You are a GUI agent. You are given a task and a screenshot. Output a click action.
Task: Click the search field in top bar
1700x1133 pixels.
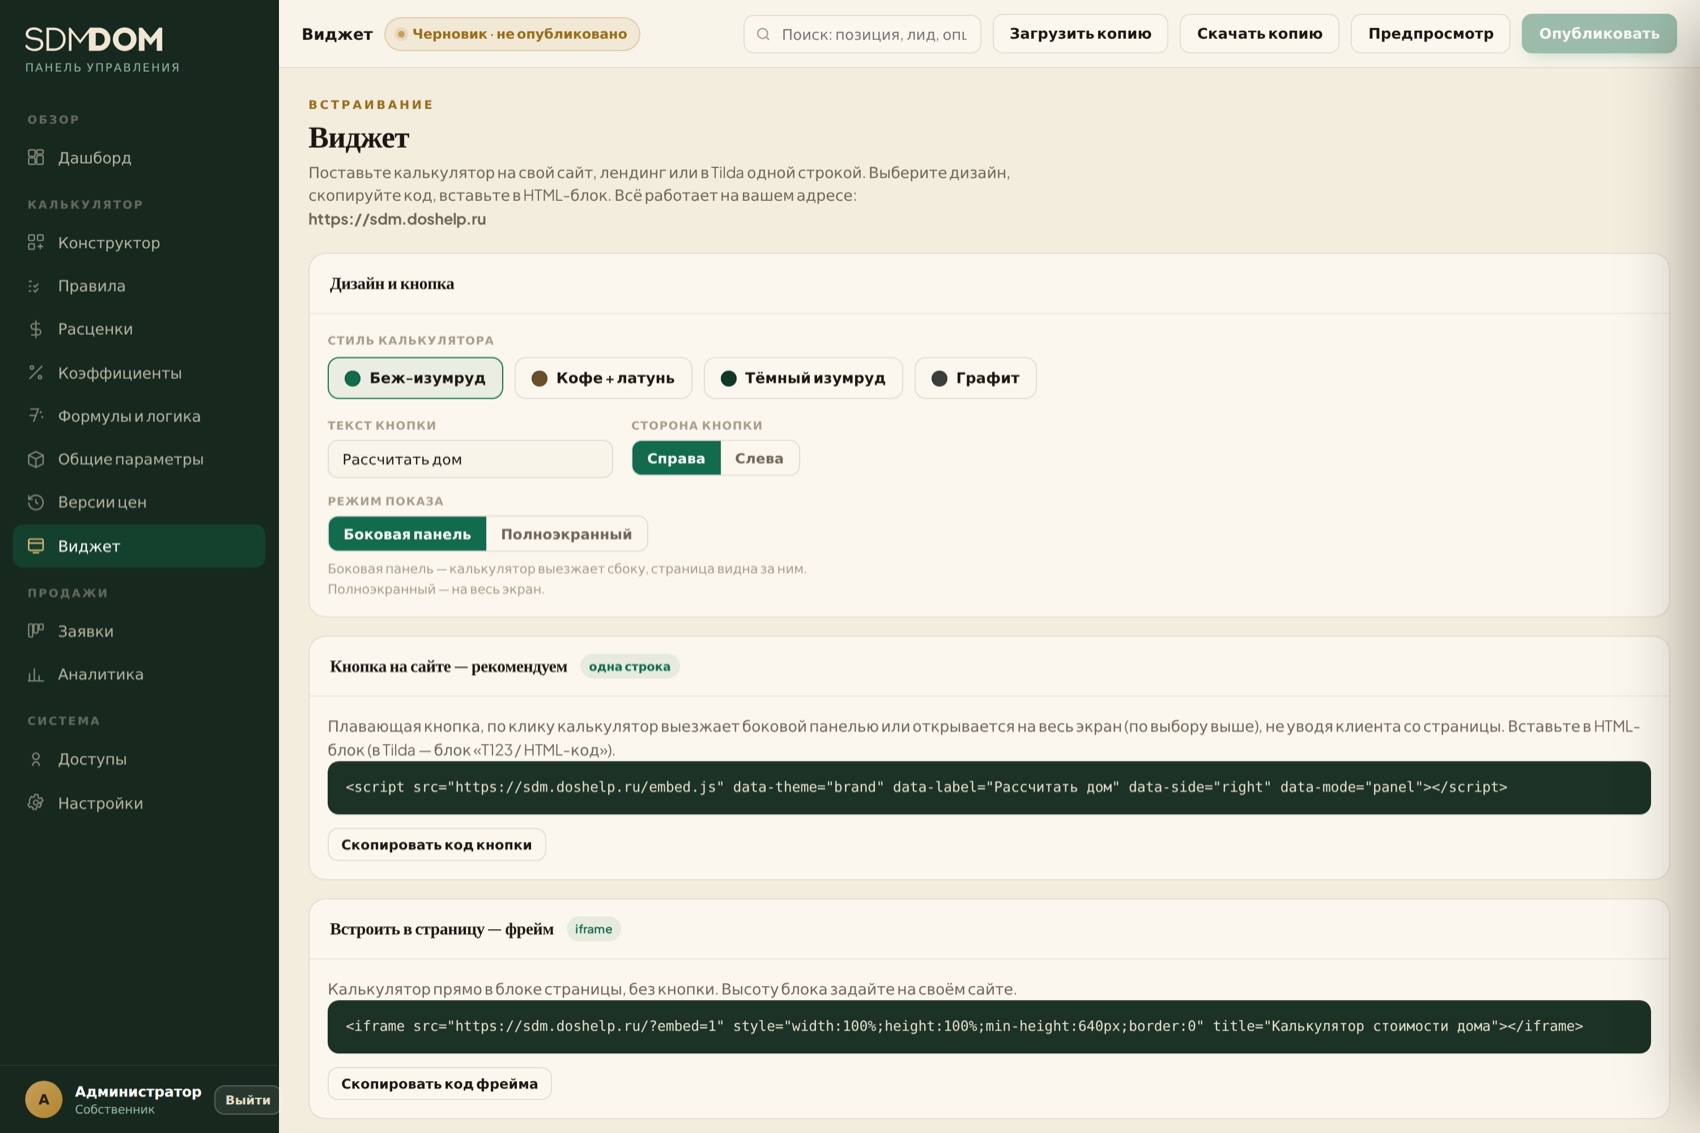862,34
